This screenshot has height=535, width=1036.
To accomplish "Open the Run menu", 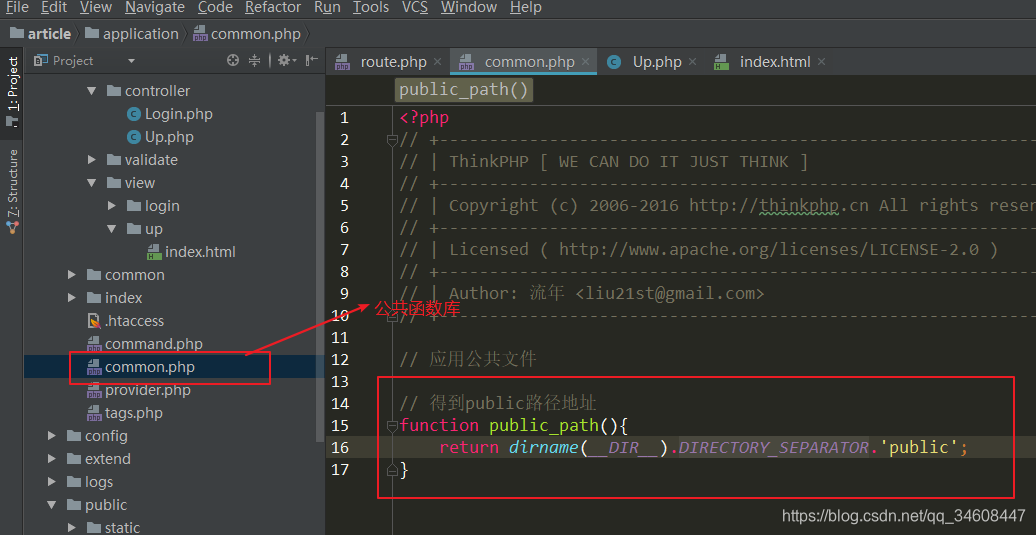I will [327, 8].
